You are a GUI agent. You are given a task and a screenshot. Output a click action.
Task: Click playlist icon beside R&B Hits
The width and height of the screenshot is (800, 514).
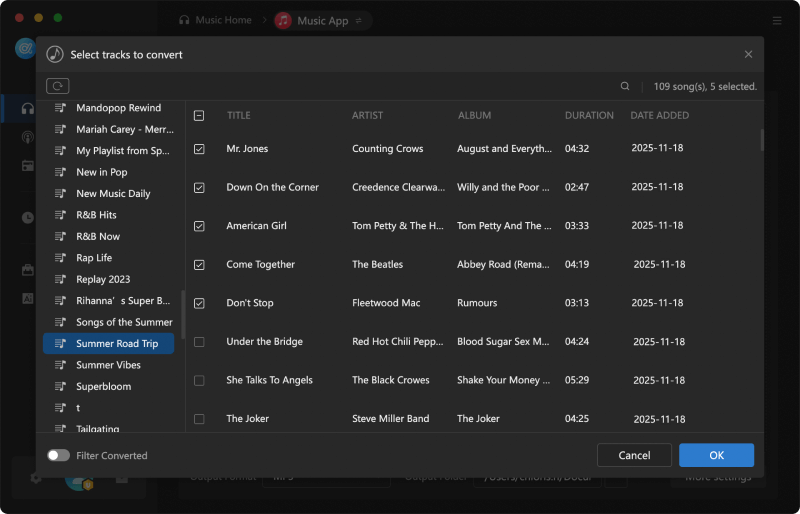coord(60,215)
